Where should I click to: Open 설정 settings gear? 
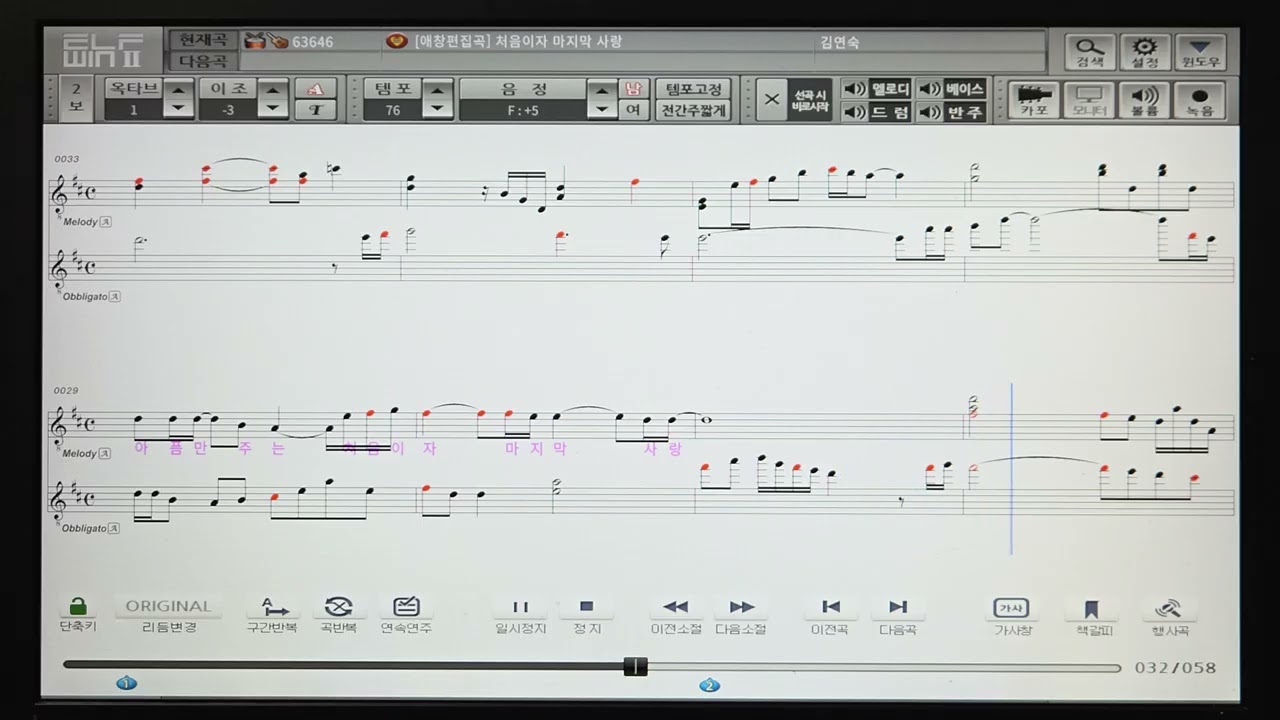(1145, 51)
